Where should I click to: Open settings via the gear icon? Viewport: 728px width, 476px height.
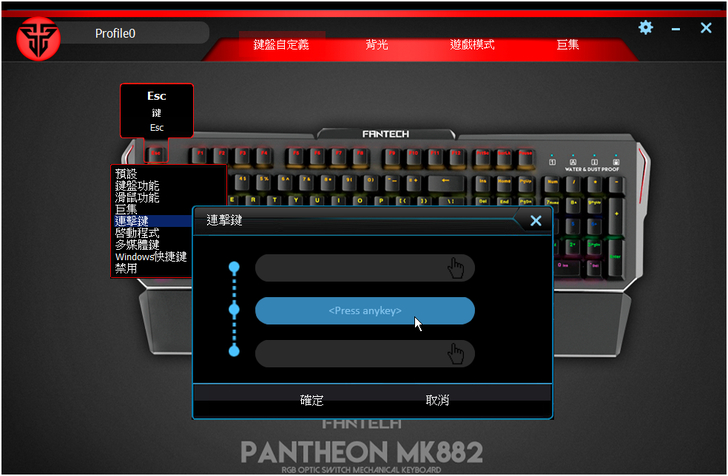pos(645,27)
